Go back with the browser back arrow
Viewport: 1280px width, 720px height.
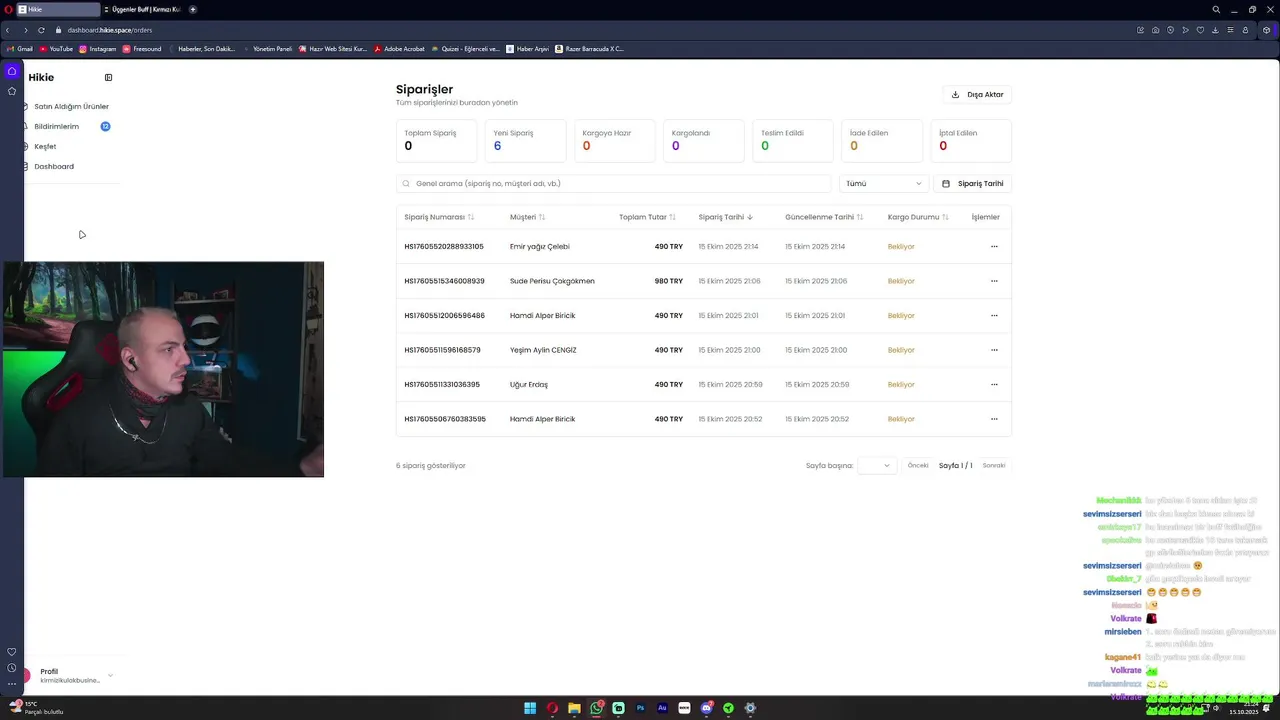8,30
